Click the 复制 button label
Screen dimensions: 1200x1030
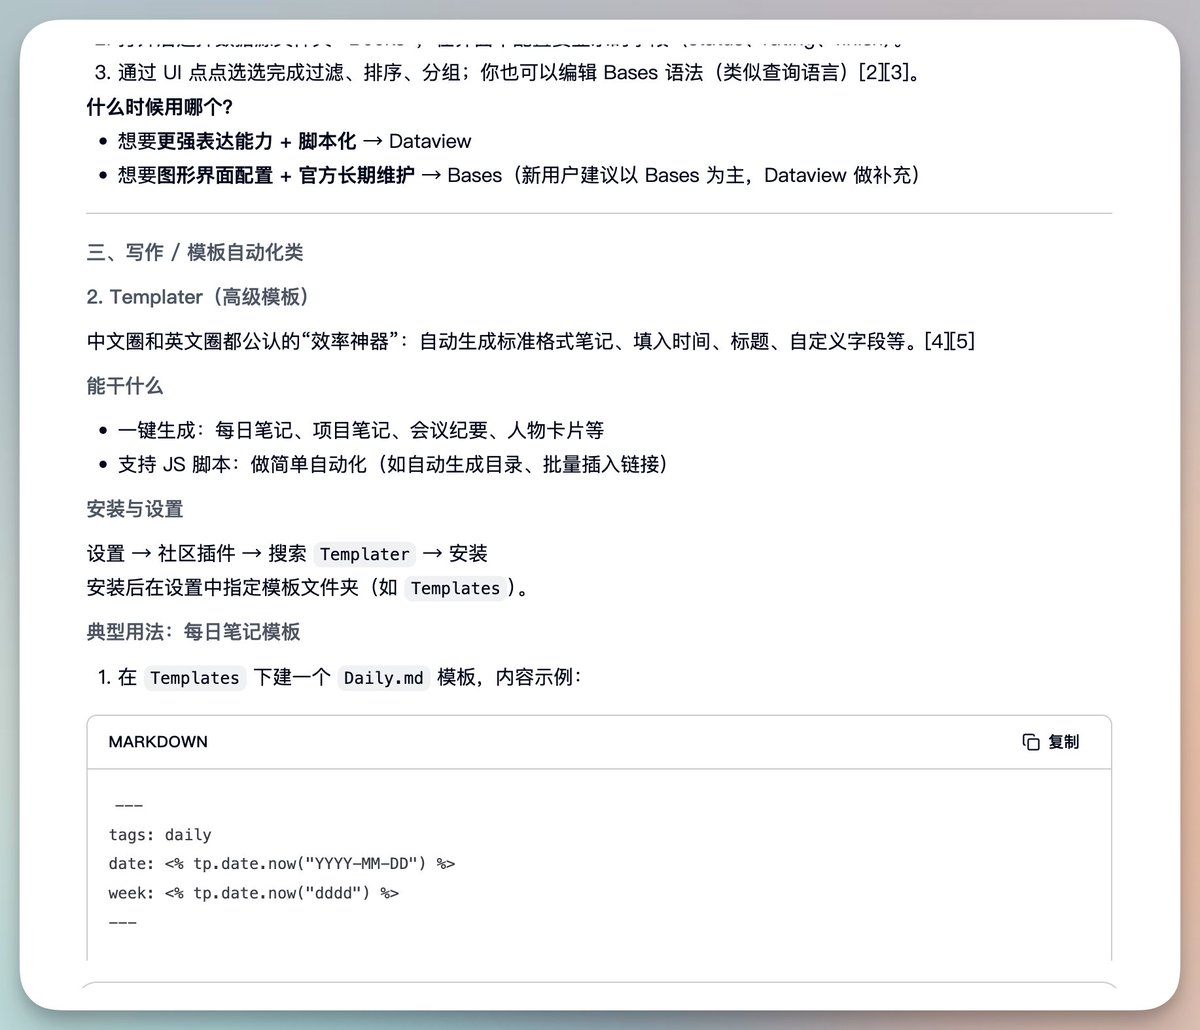[1063, 742]
